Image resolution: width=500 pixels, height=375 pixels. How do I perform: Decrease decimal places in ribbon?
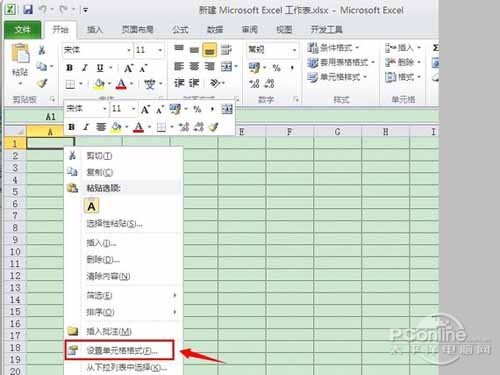click(x=269, y=84)
